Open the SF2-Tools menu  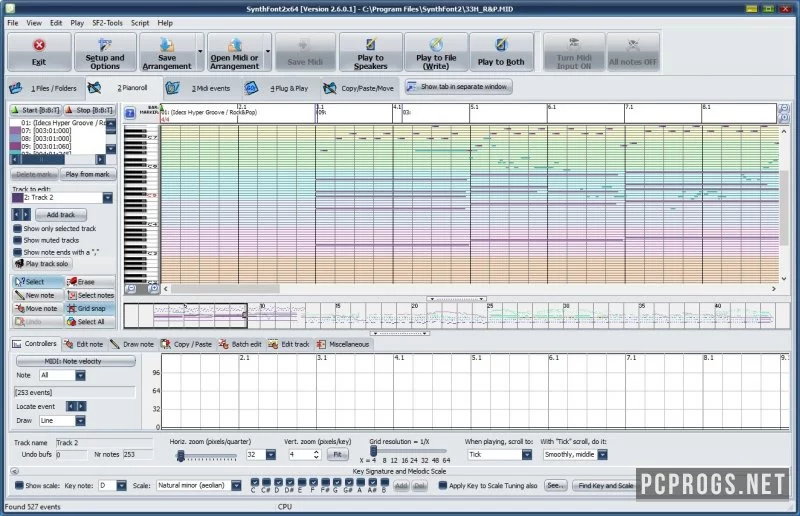107,23
